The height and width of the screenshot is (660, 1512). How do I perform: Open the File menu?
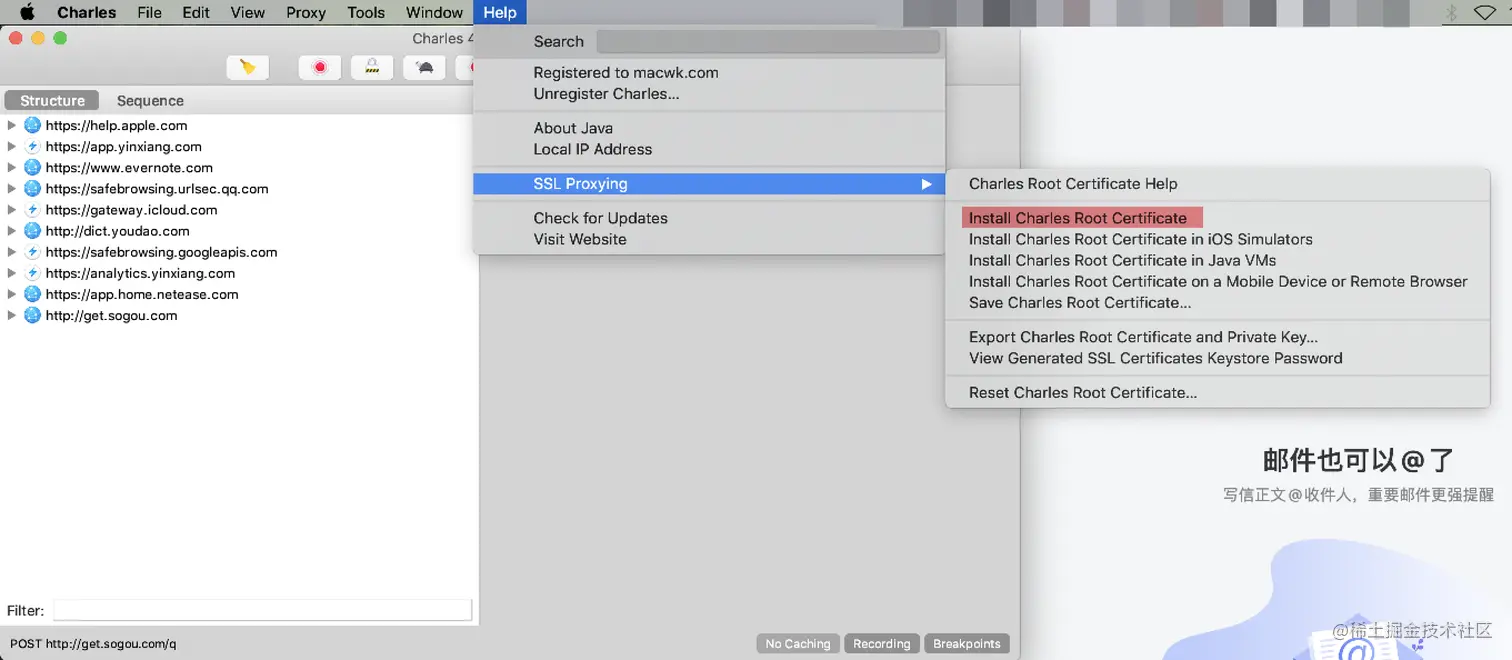(149, 13)
